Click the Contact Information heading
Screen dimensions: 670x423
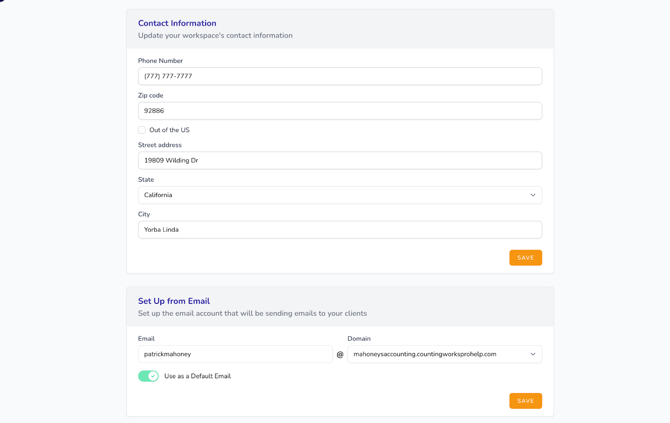click(x=177, y=23)
